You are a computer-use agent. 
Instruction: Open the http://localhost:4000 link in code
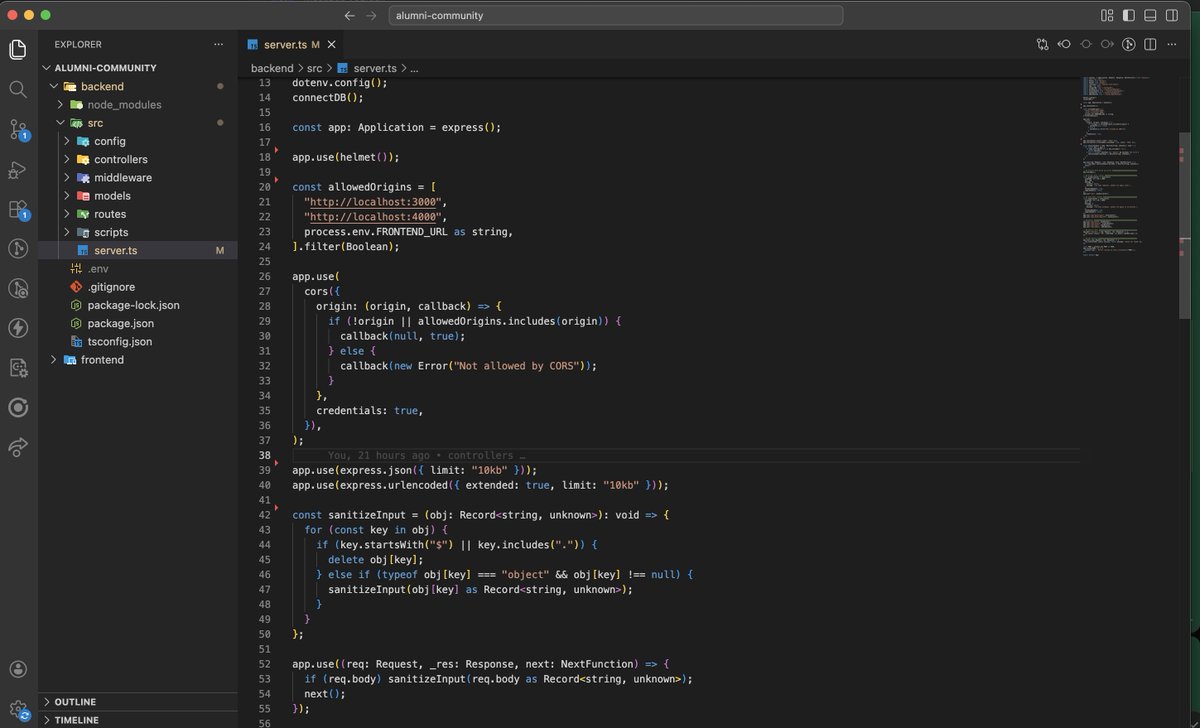click(x=373, y=217)
